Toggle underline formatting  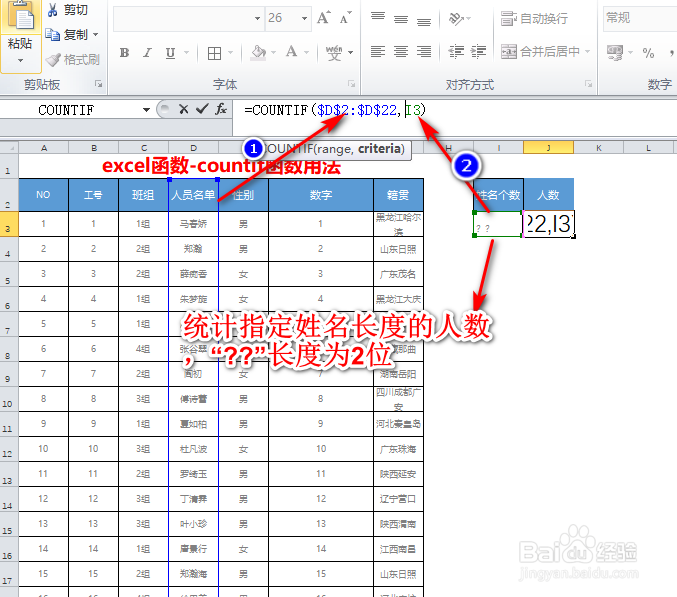[171, 53]
